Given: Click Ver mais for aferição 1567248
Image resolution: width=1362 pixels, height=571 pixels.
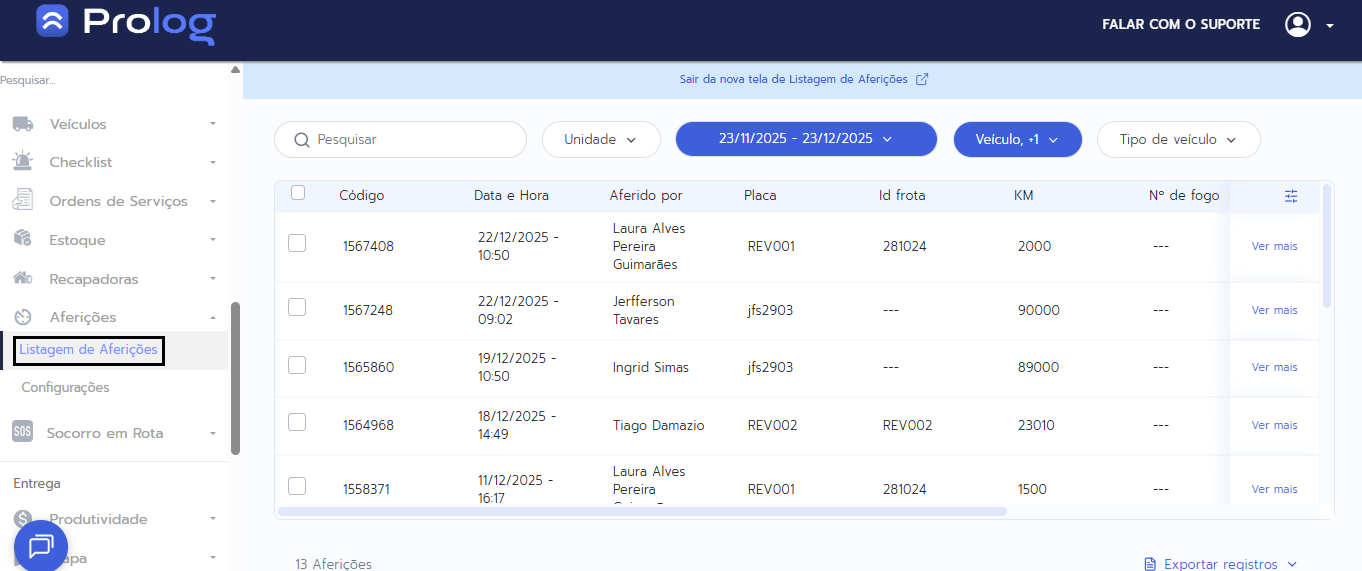Looking at the screenshot, I should [x=1274, y=310].
